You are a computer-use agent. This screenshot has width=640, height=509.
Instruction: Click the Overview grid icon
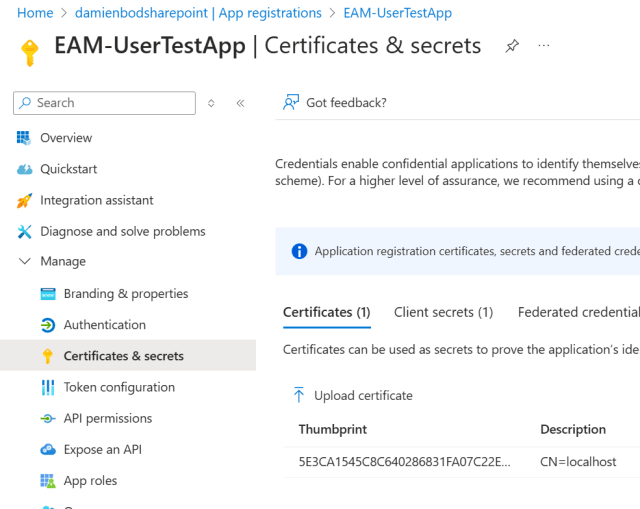(24, 138)
